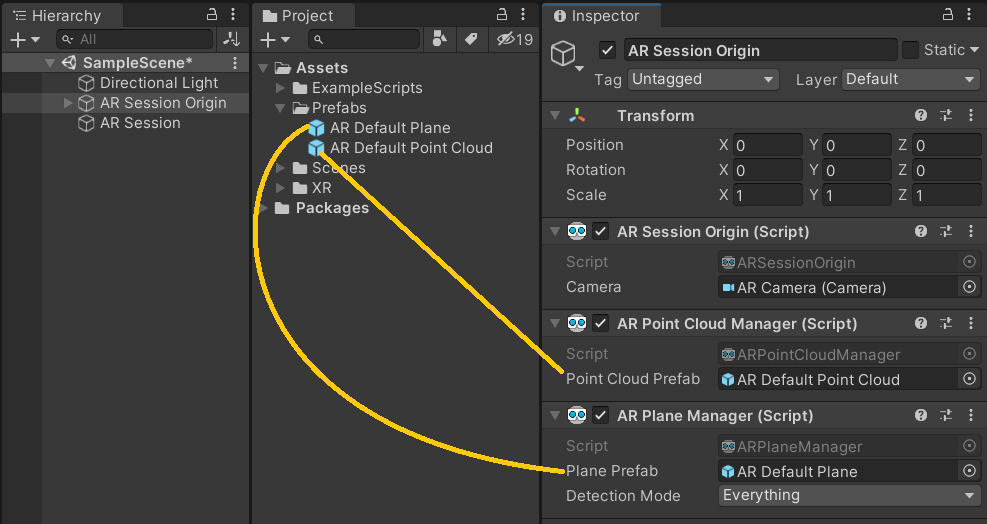Open AR Point Cloud Manager help icon

(921, 323)
